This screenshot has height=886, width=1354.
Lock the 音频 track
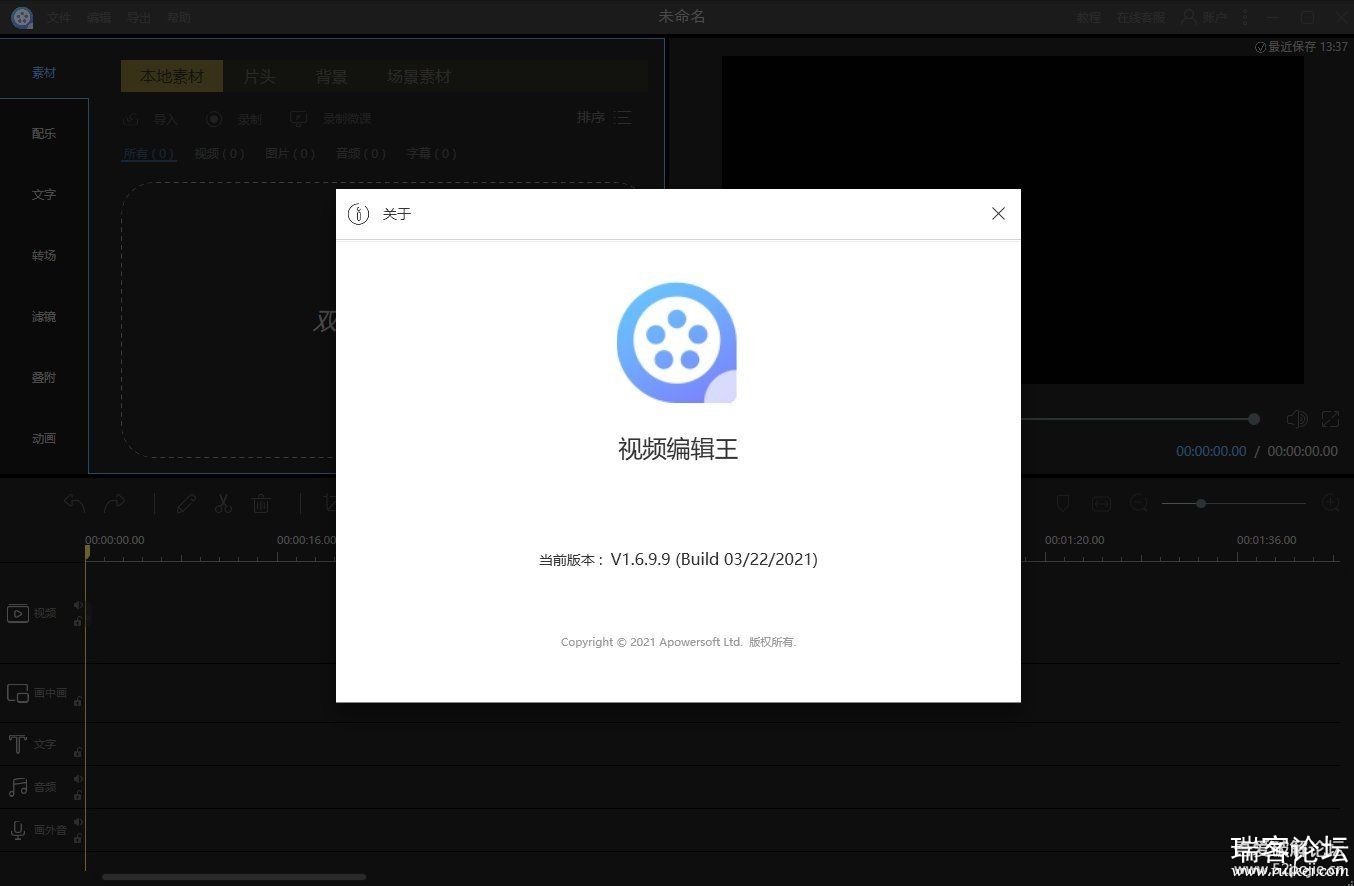[78, 795]
